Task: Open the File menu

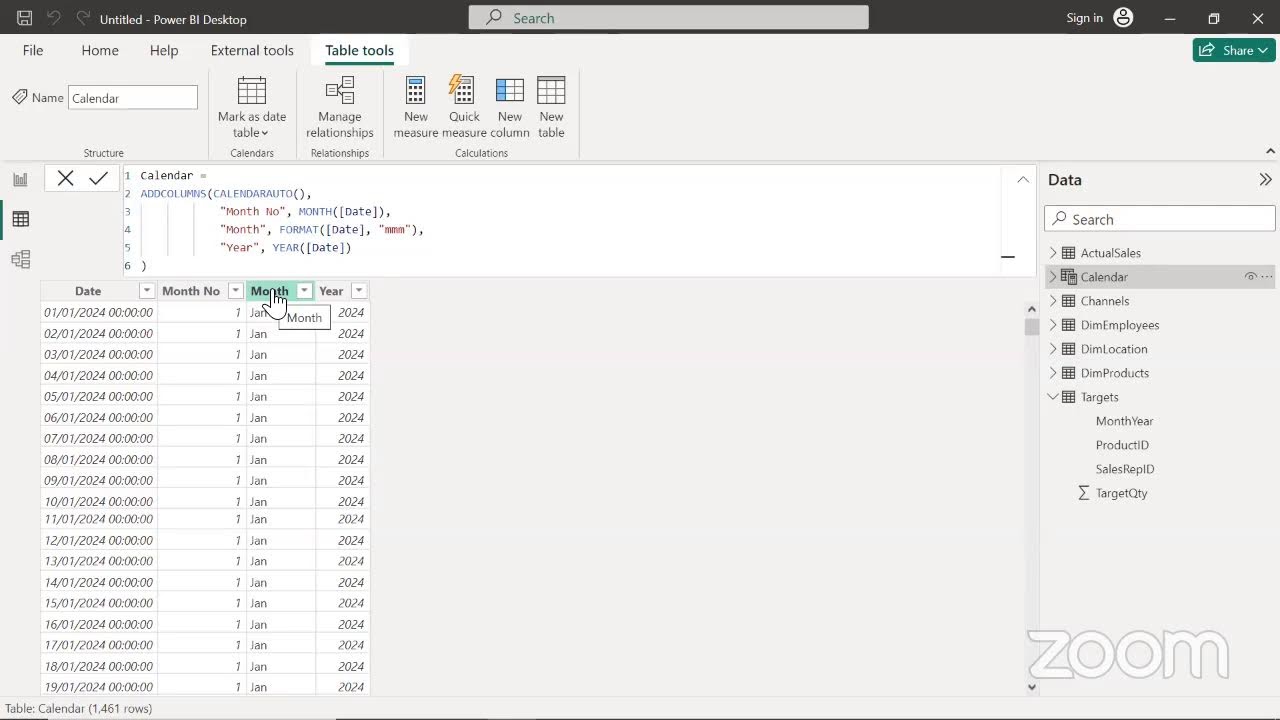Action: [x=33, y=50]
